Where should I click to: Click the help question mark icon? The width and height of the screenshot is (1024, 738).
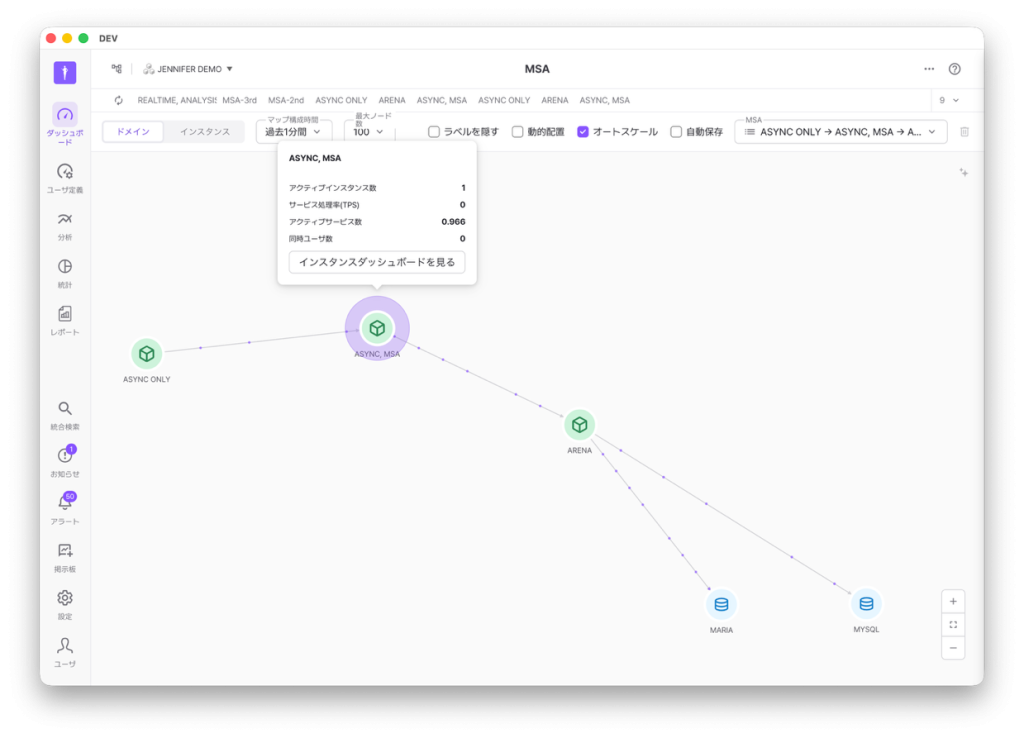954,69
